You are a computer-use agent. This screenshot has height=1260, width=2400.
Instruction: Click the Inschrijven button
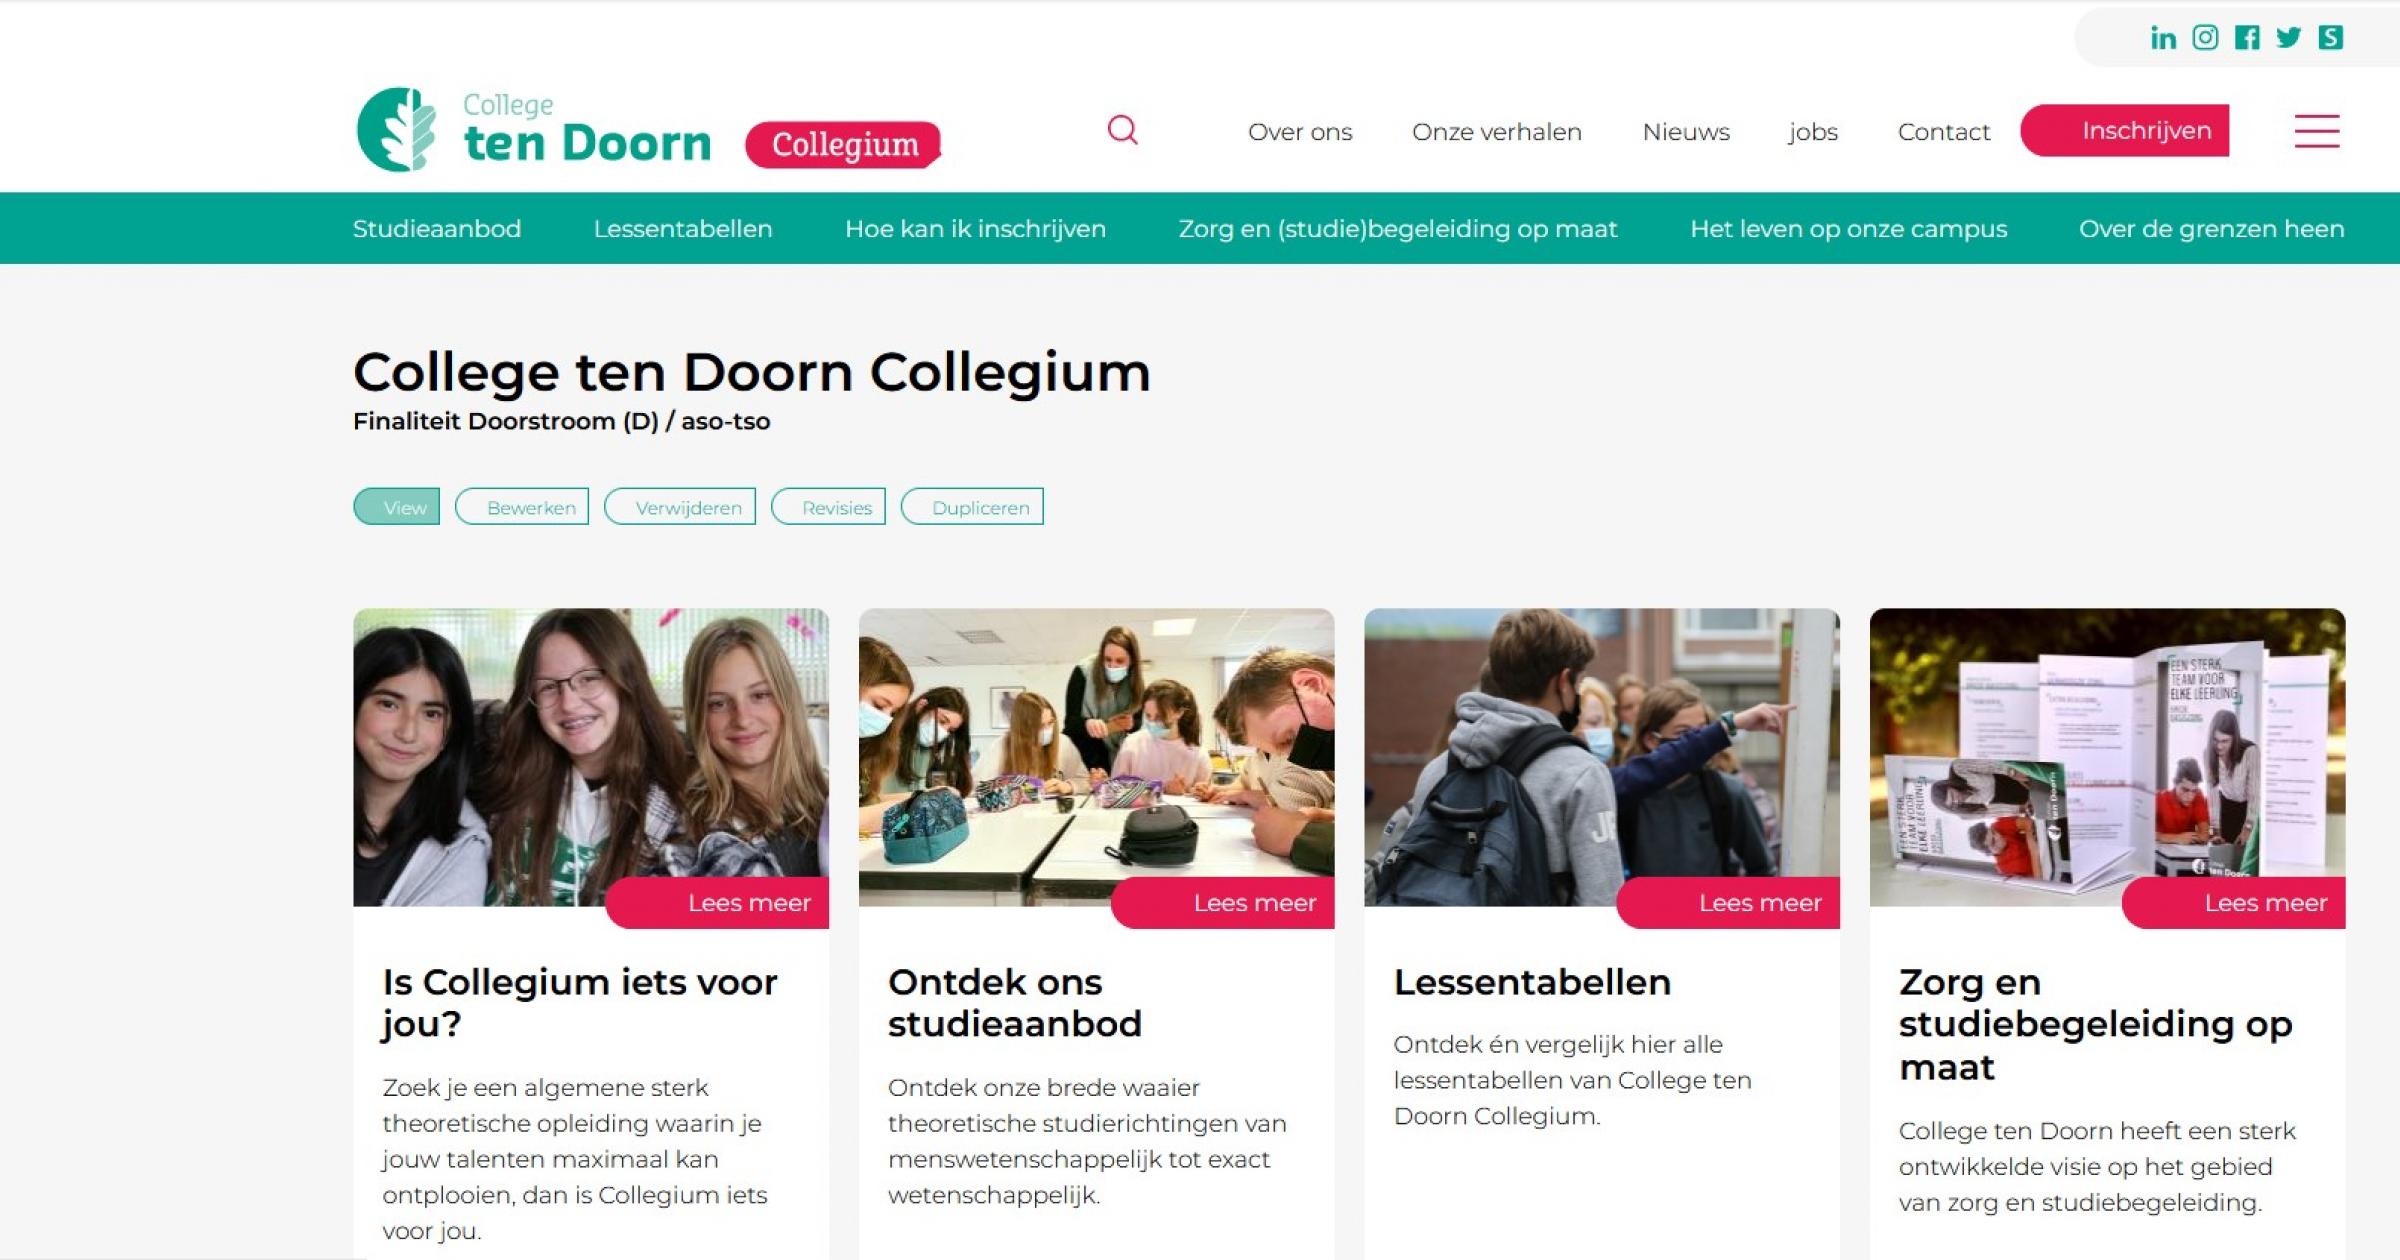pyautogui.click(x=2125, y=130)
